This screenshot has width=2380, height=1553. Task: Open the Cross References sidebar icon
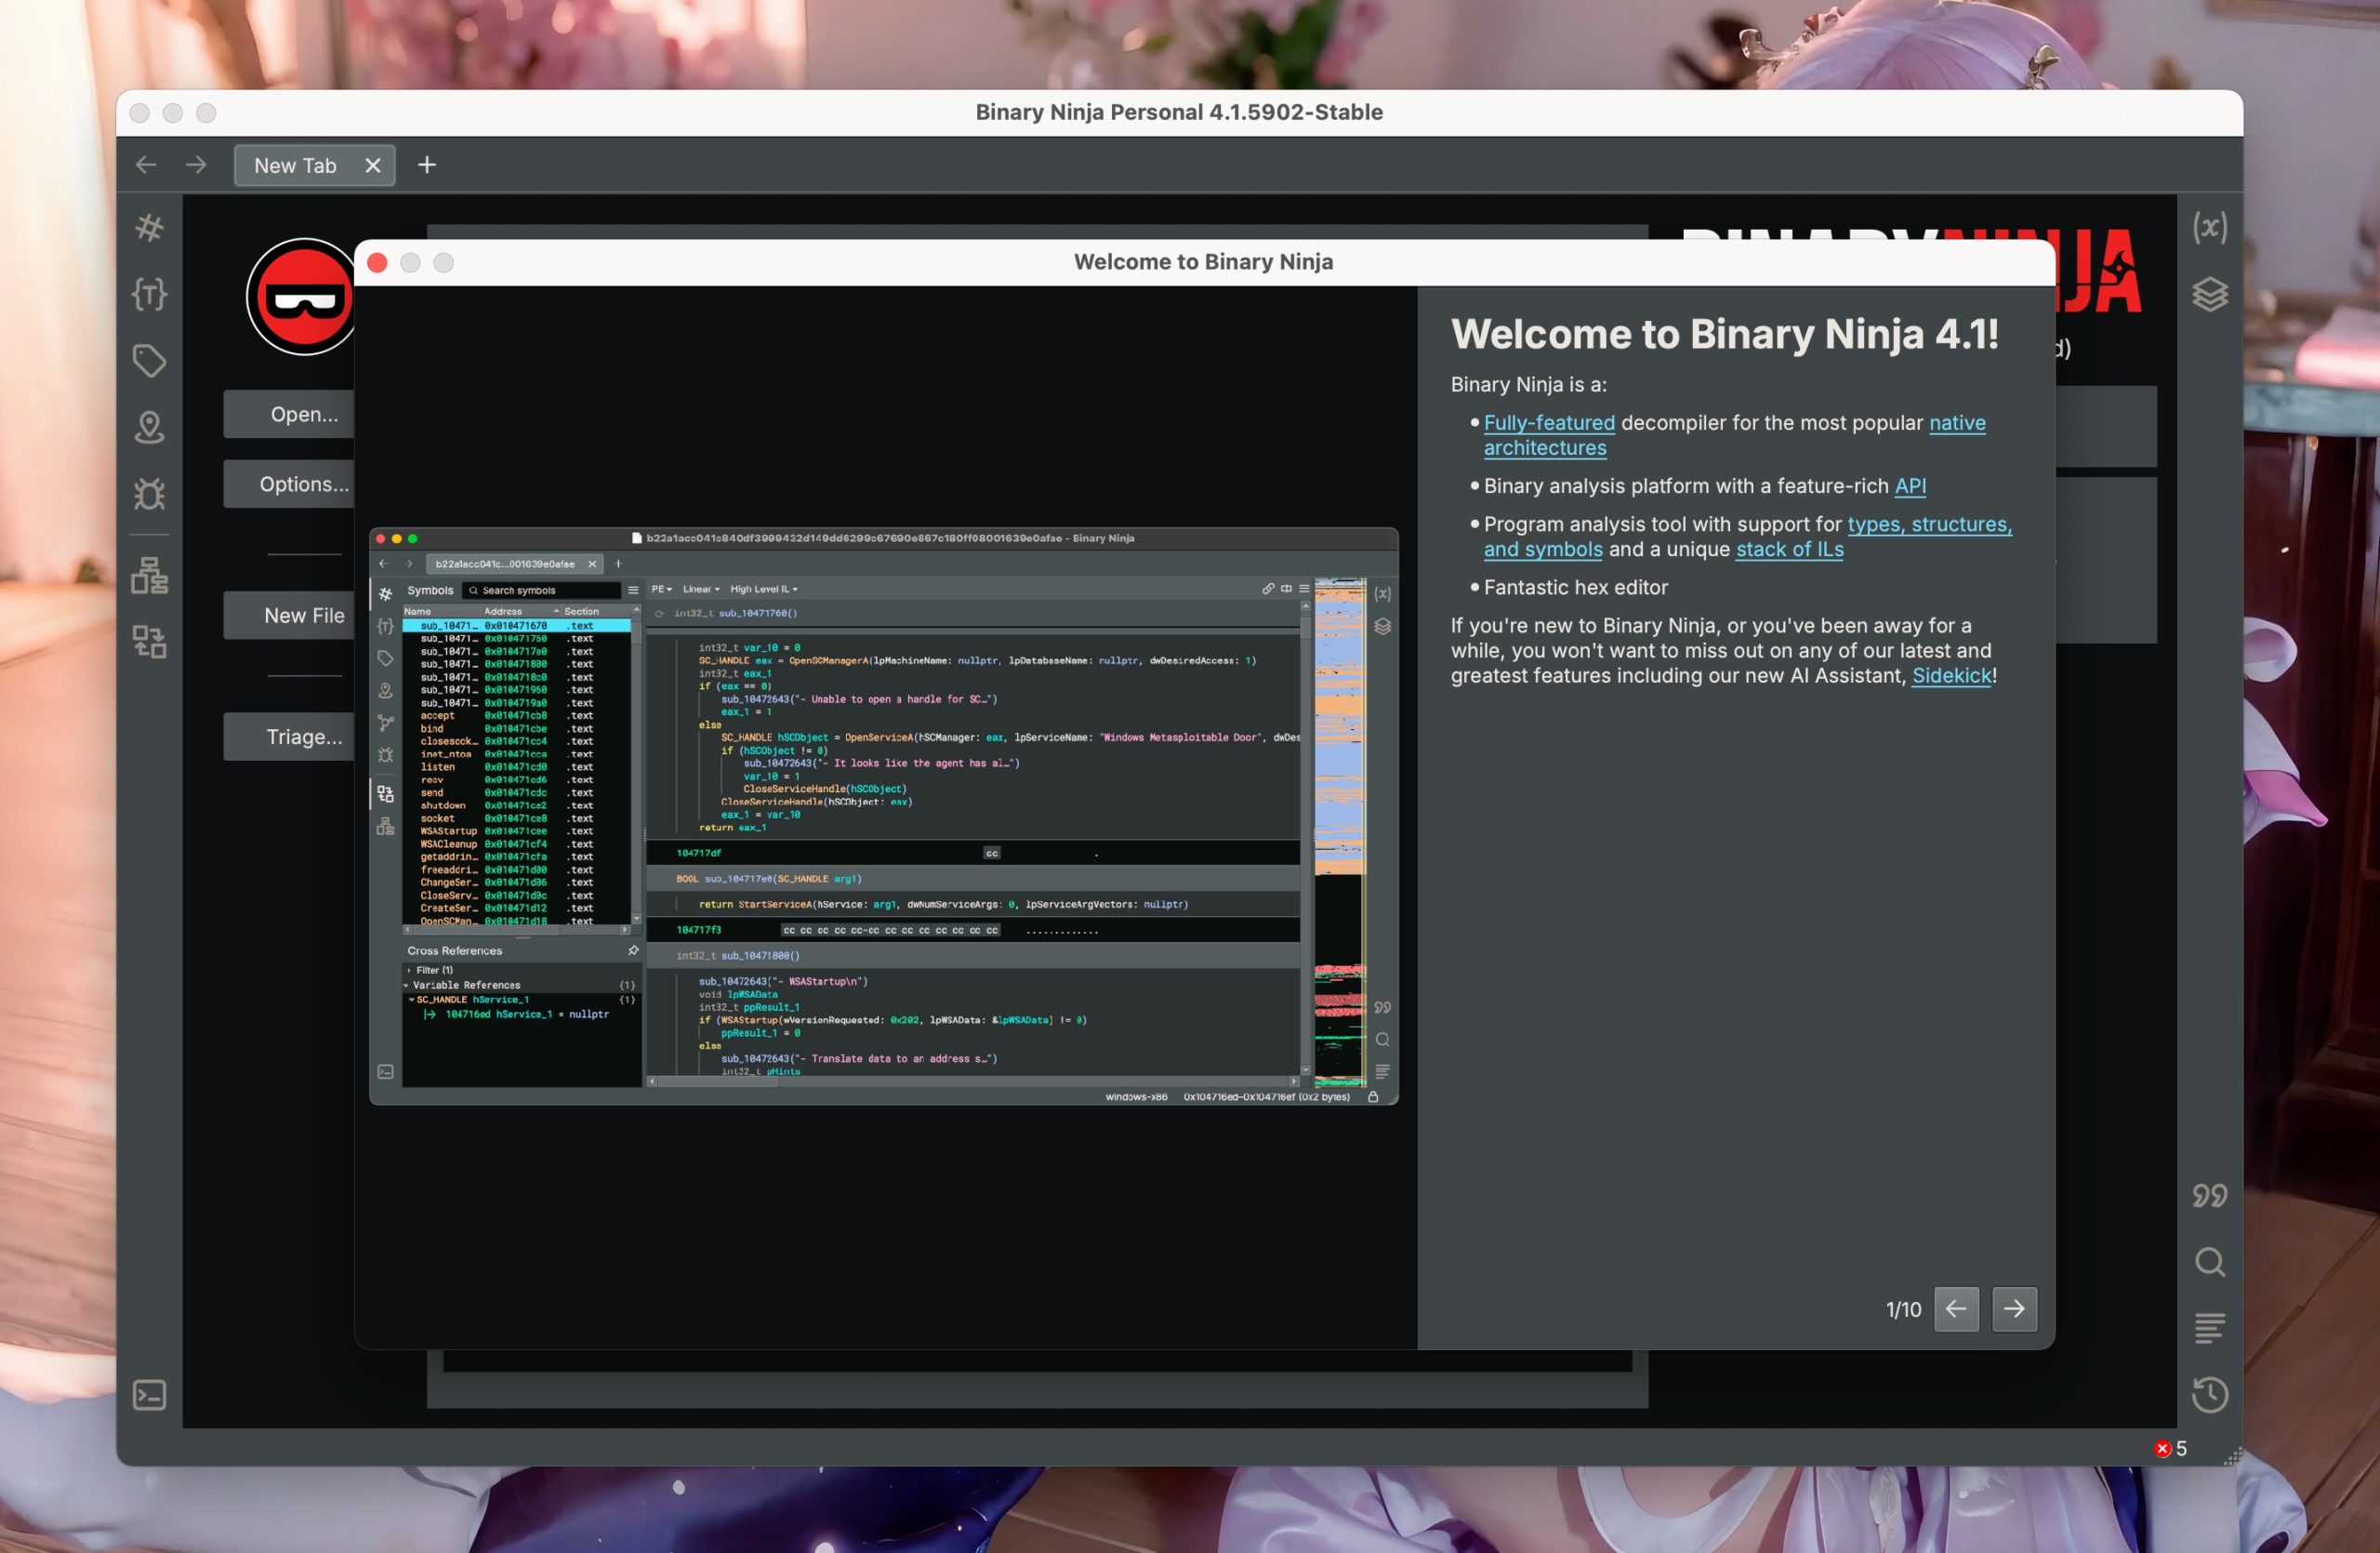point(149,642)
